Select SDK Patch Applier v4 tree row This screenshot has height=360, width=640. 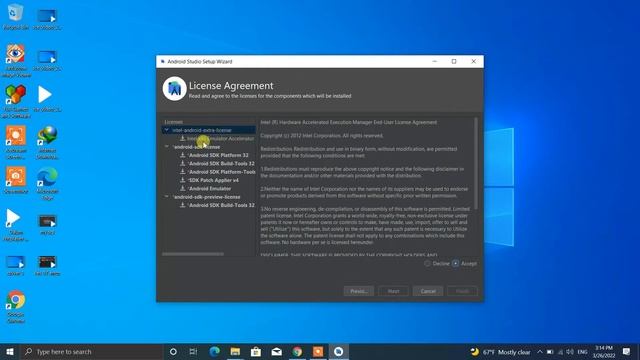[213, 180]
